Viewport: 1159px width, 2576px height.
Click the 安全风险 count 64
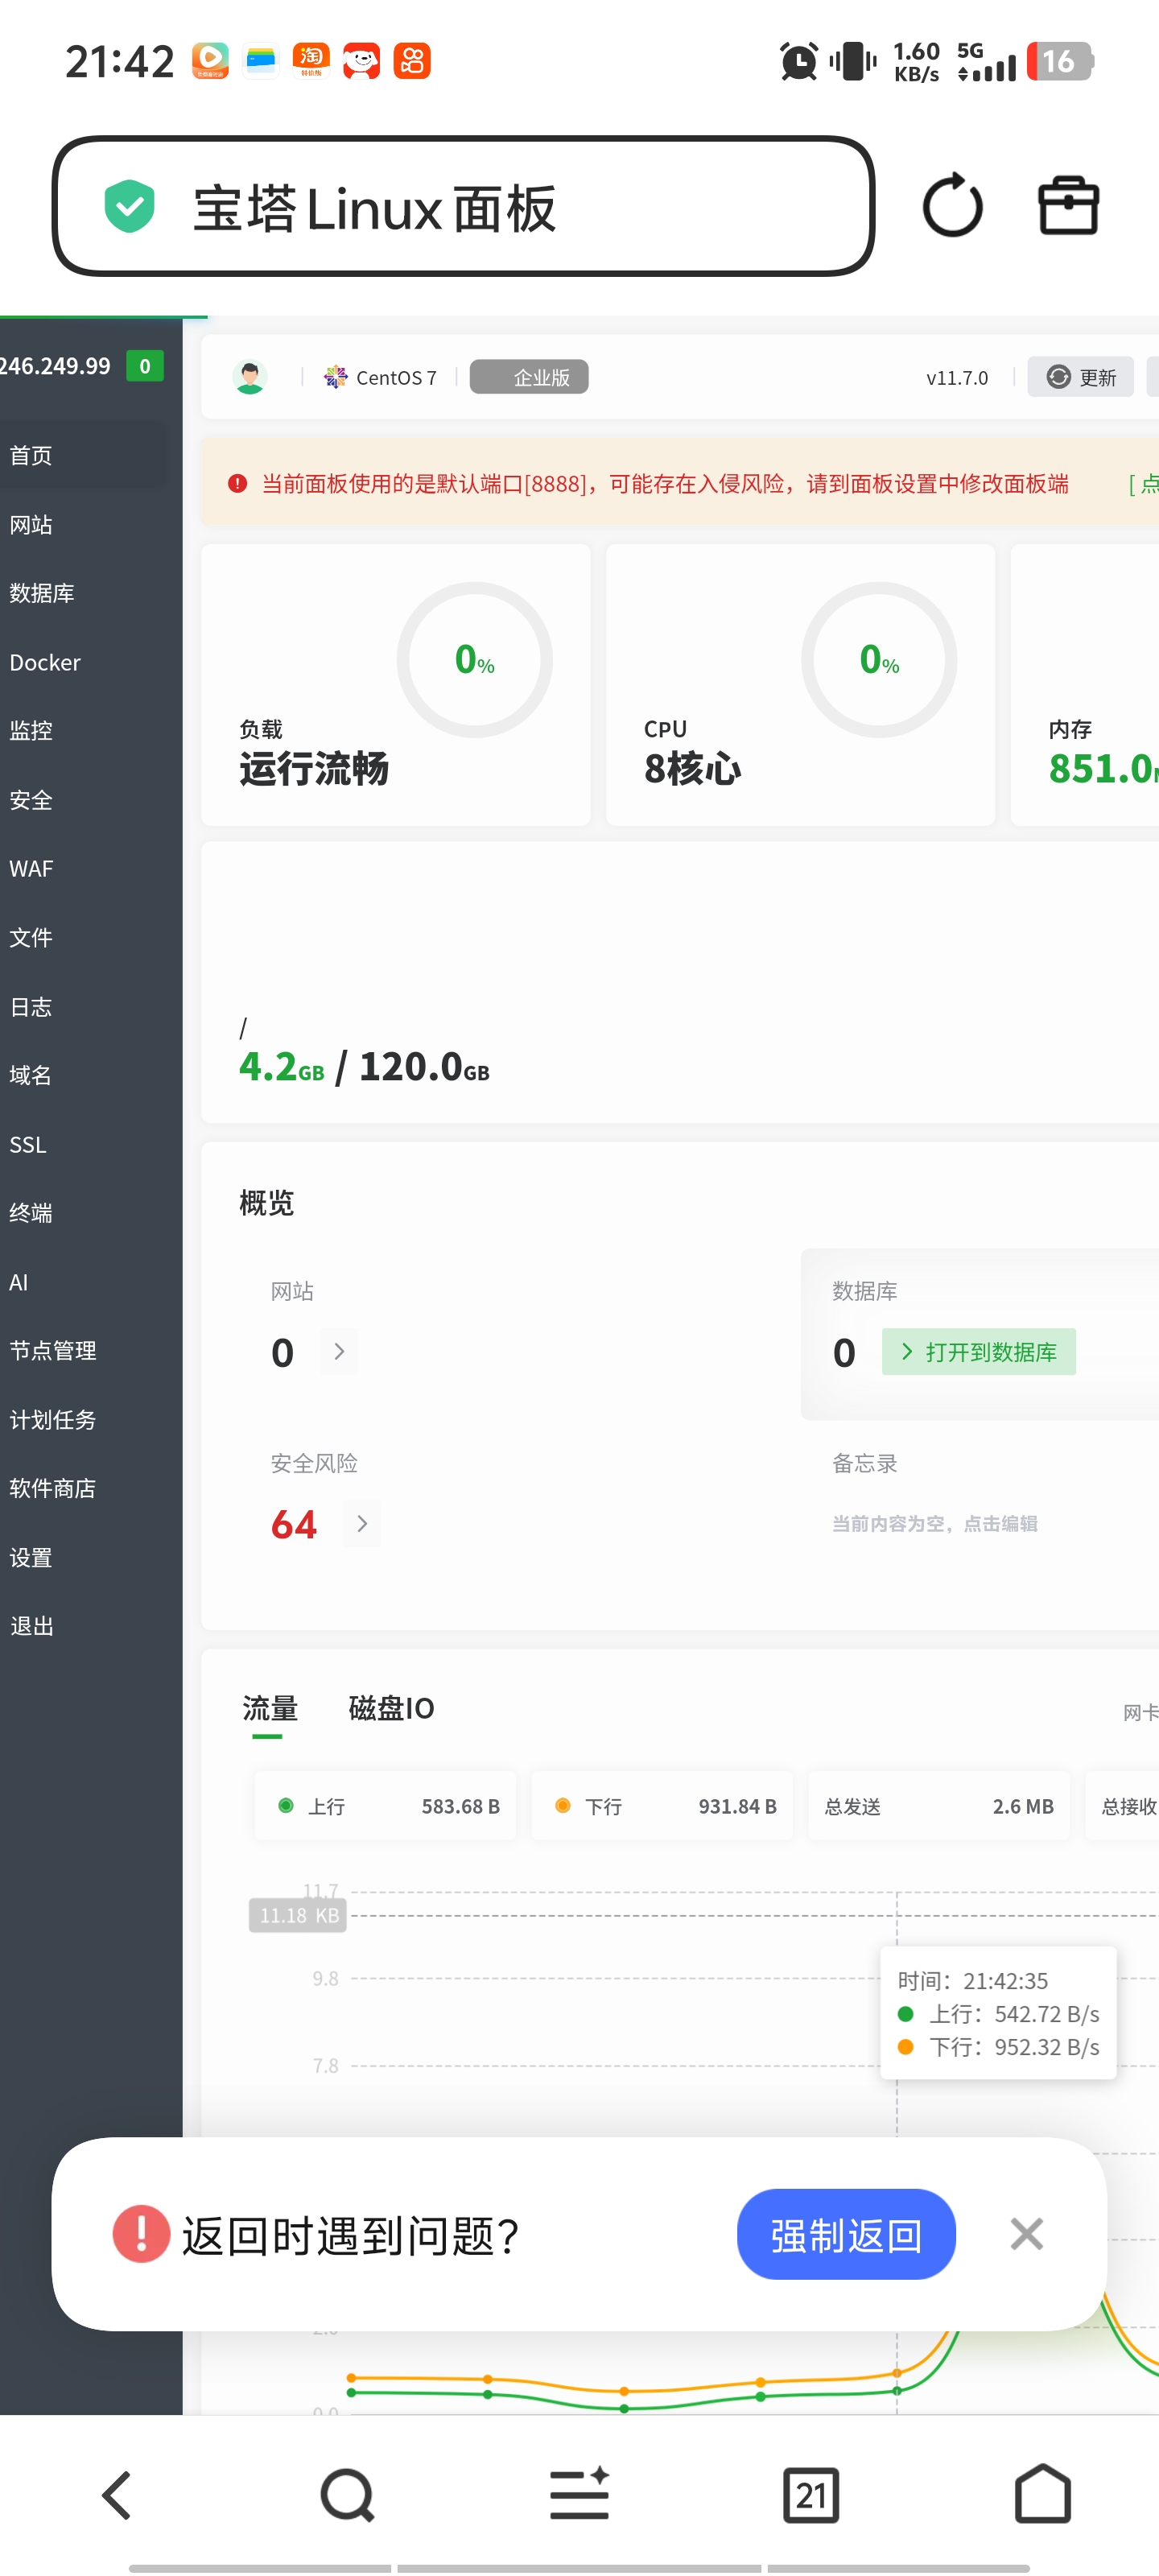(x=294, y=1524)
